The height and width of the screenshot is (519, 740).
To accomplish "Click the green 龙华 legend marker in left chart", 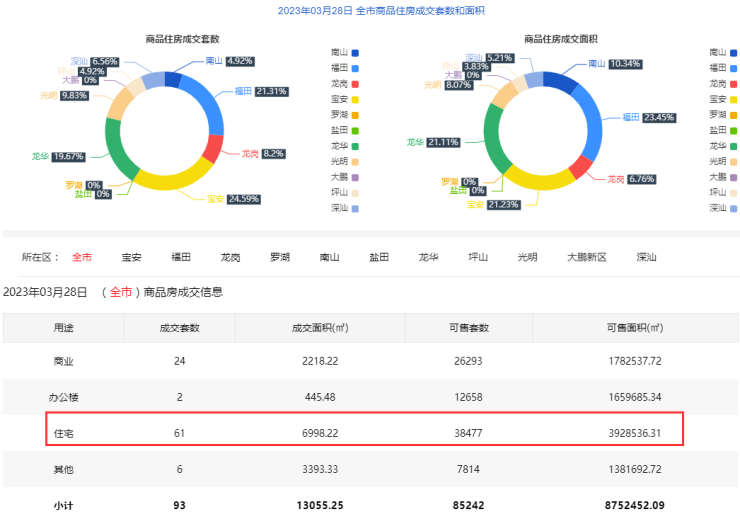I will click(355, 146).
